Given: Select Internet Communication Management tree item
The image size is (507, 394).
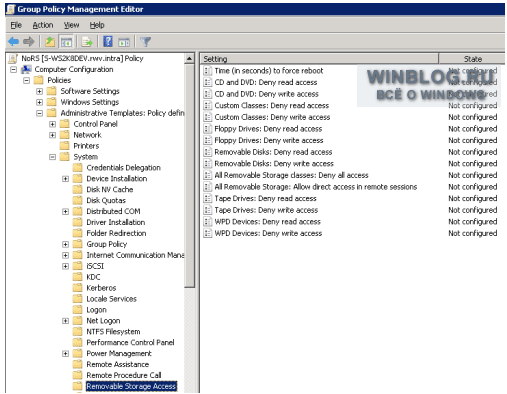Looking at the screenshot, I should click(135, 255).
